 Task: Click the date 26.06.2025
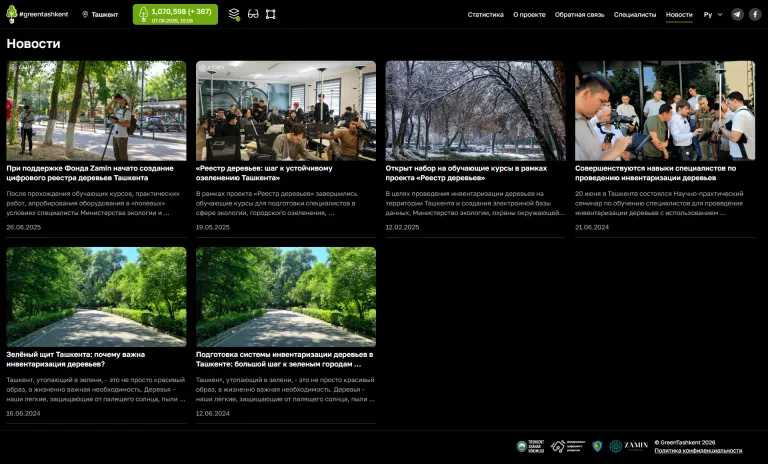point(24,227)
